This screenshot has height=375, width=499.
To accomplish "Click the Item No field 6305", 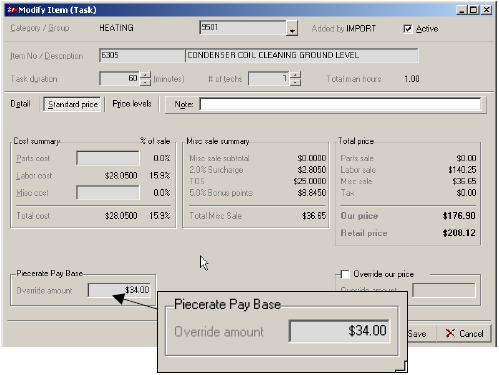I will point(142,55).
